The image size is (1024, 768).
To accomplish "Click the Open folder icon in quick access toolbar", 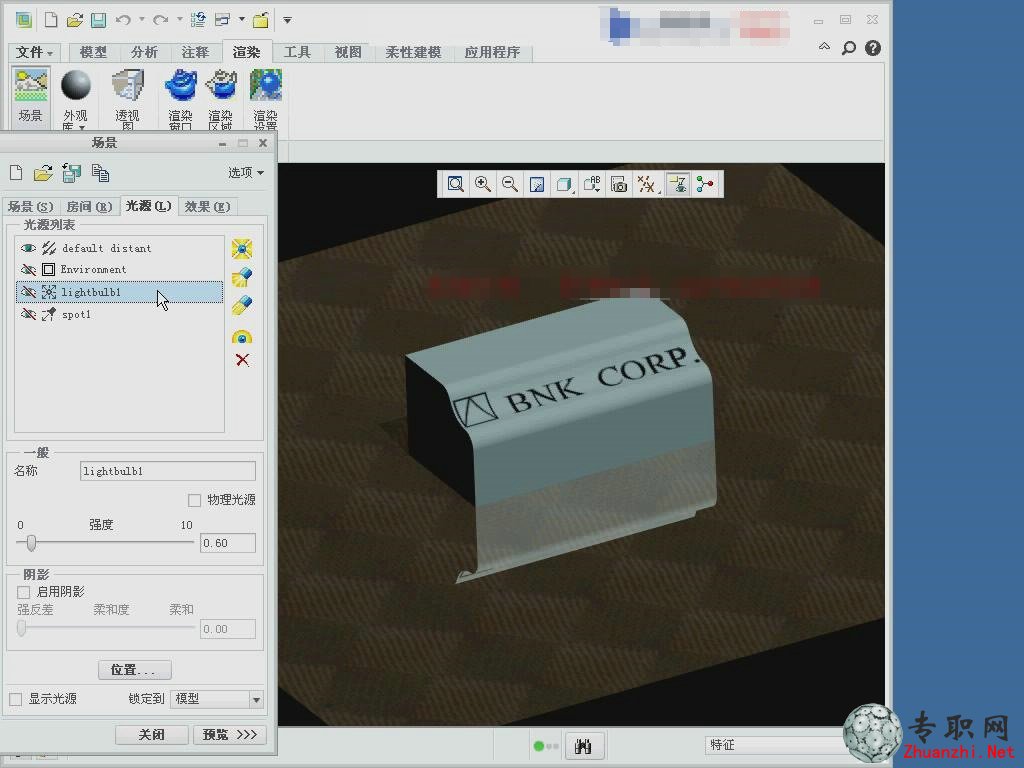I will point(74,20).
